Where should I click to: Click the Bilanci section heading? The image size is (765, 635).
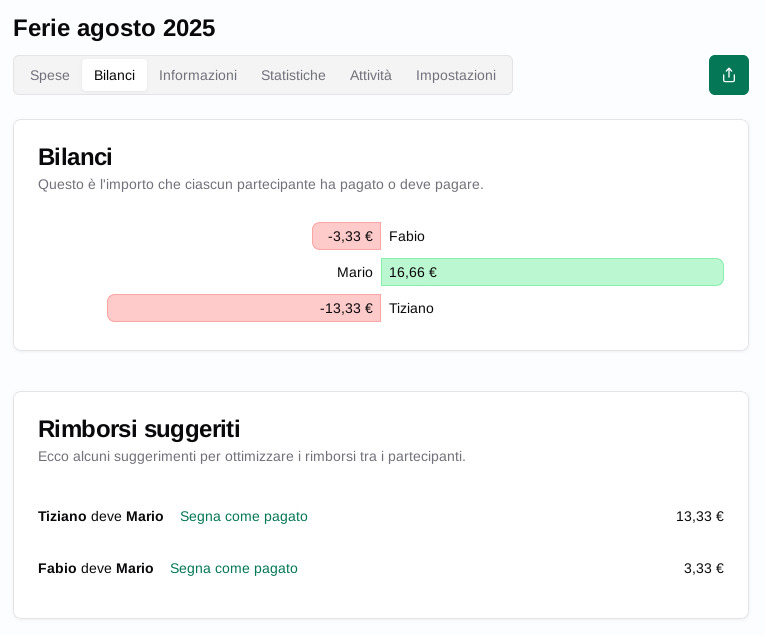75,157
